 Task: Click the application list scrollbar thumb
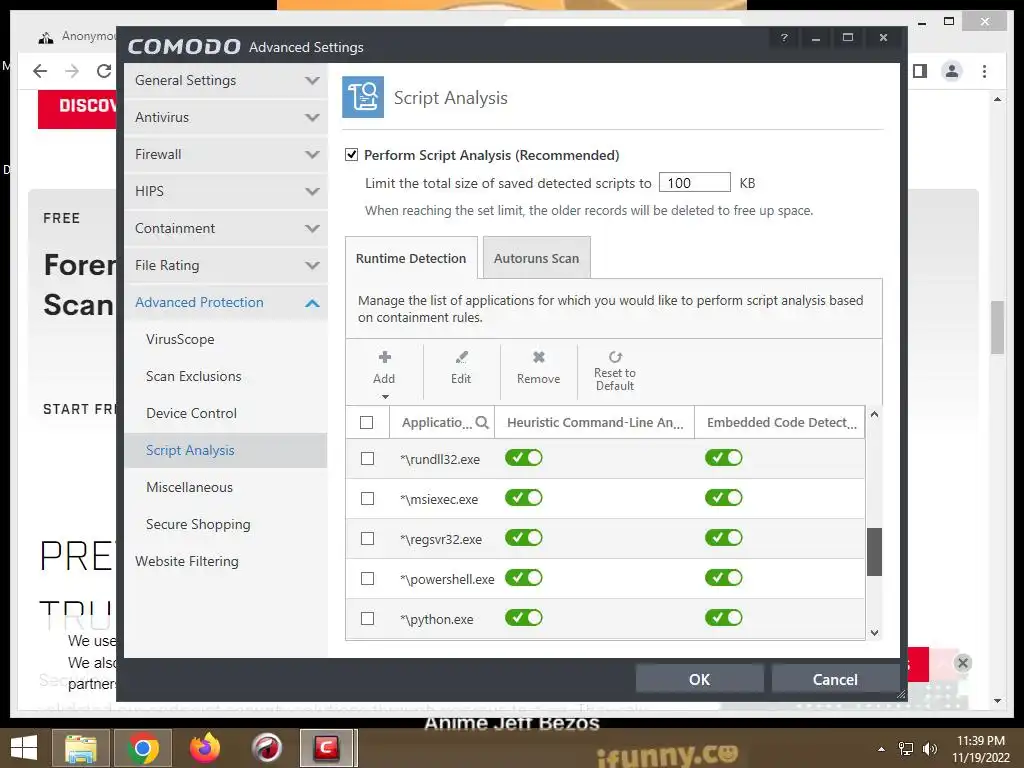(874, 552)
